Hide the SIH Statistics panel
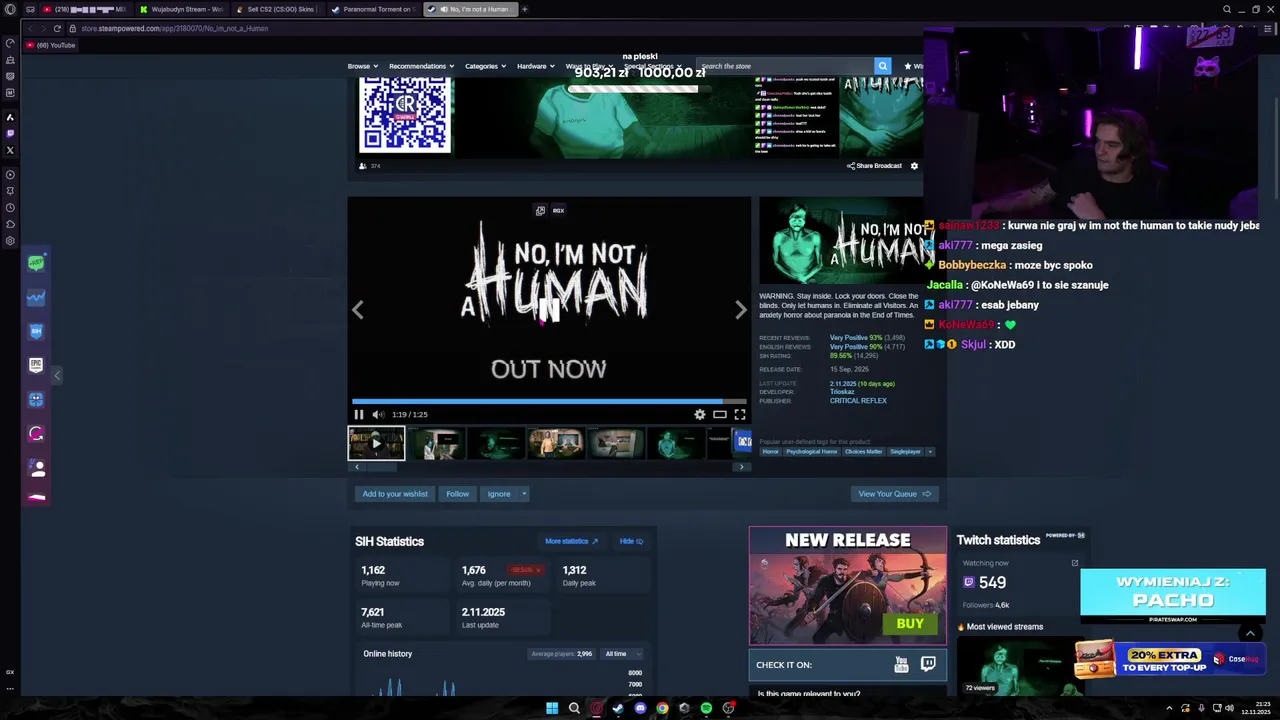This screenshot has width=1280, height=720. pyautogui.click(x=631, y=541)
